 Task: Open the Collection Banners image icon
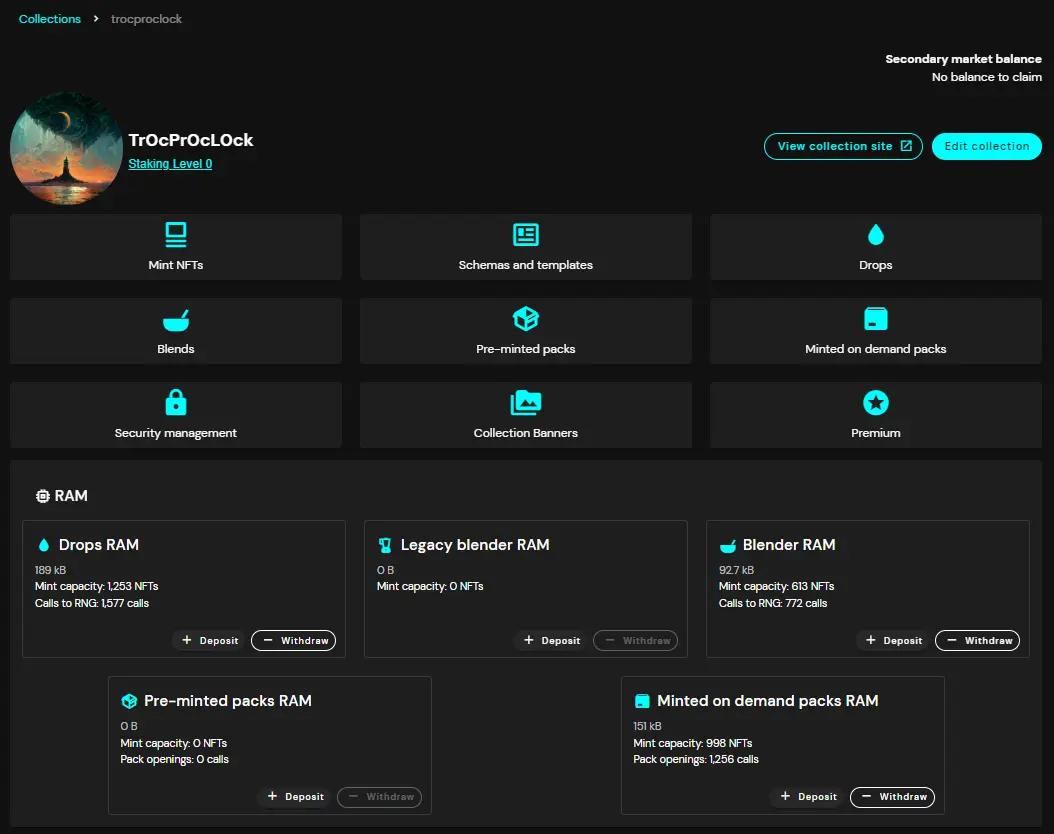coord(526,403)
